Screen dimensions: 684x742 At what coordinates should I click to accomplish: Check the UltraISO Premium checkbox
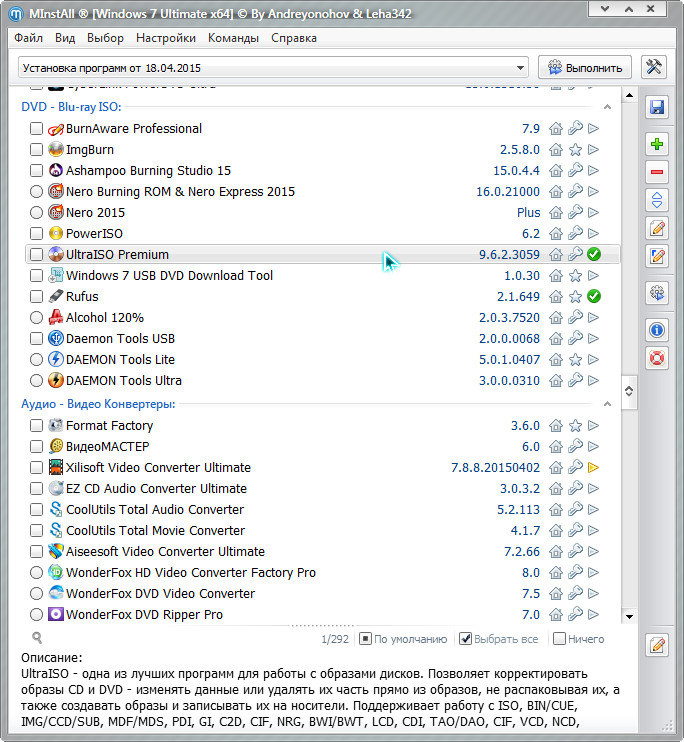pyautogui.click(x=36, y=254)
